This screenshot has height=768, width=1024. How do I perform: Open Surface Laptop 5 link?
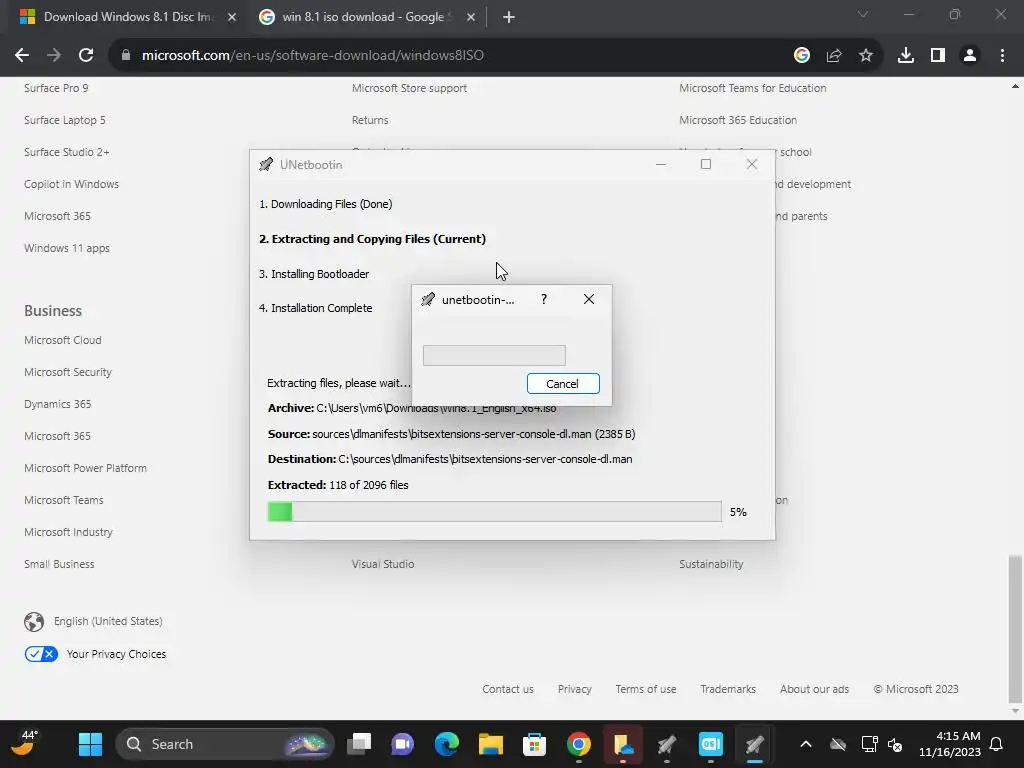tap(65, 120)
